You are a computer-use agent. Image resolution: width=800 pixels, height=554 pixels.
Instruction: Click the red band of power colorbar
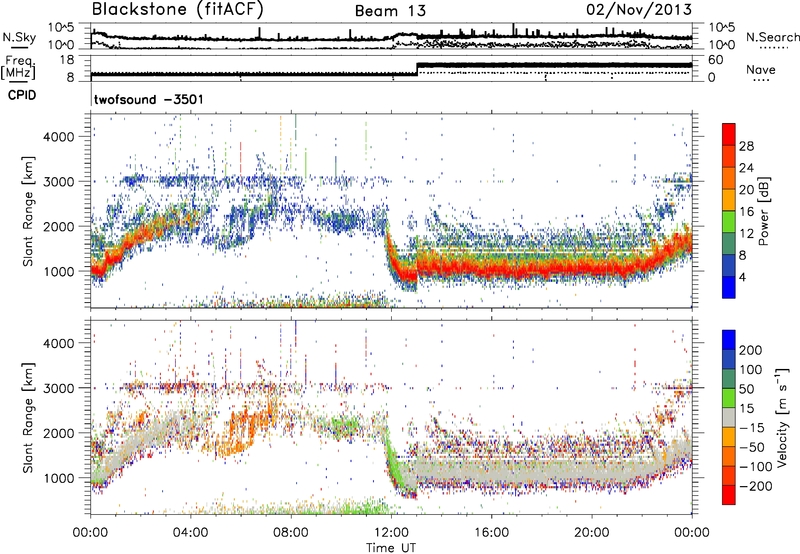coord(729,135)
